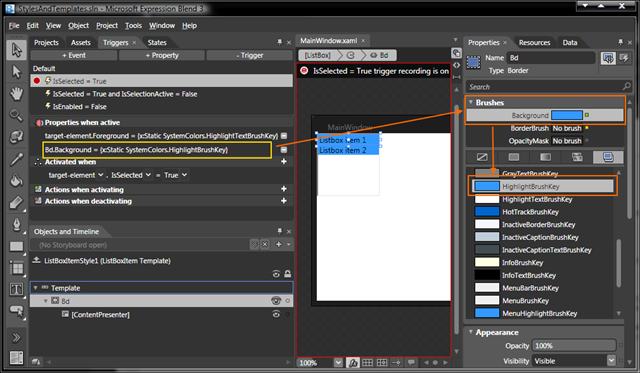Viewport: 640px width, 373px height.
Task: Select the No brush option
Action: pyautogui.click(x=482, y=157)
